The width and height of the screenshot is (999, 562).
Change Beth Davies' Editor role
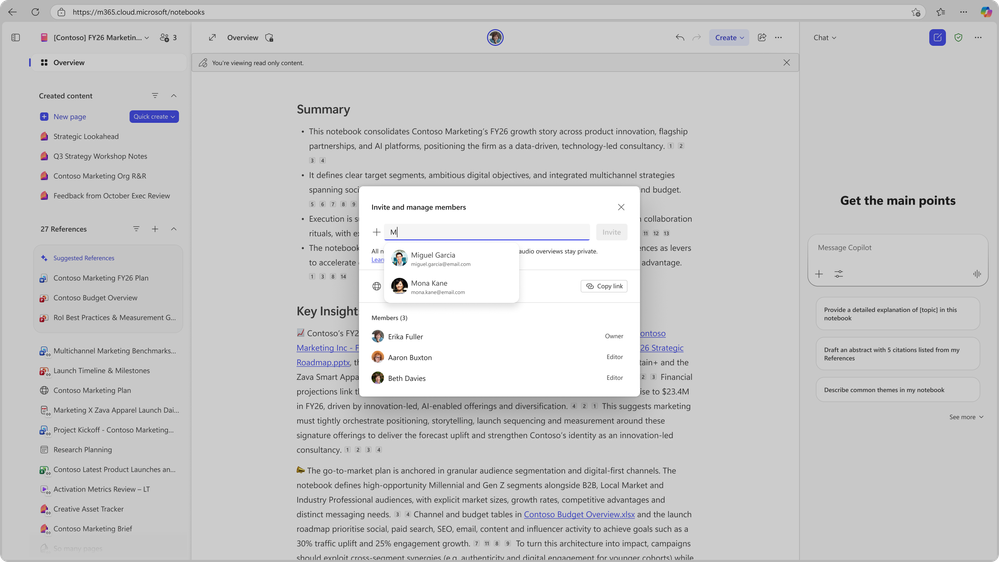pyautogui.click(x=614, y=378)
